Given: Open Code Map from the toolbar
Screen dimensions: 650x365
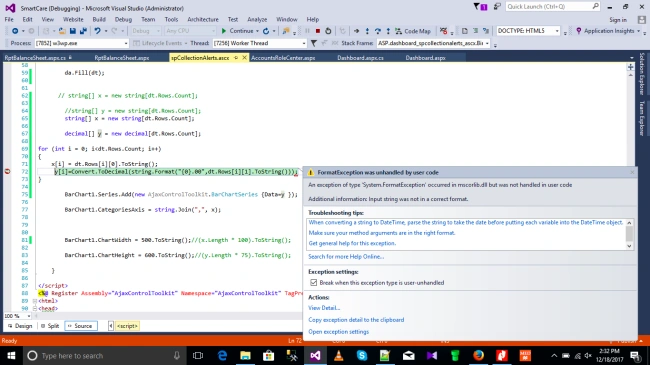Looking at the screenshot, I should [x=413, y=31].
